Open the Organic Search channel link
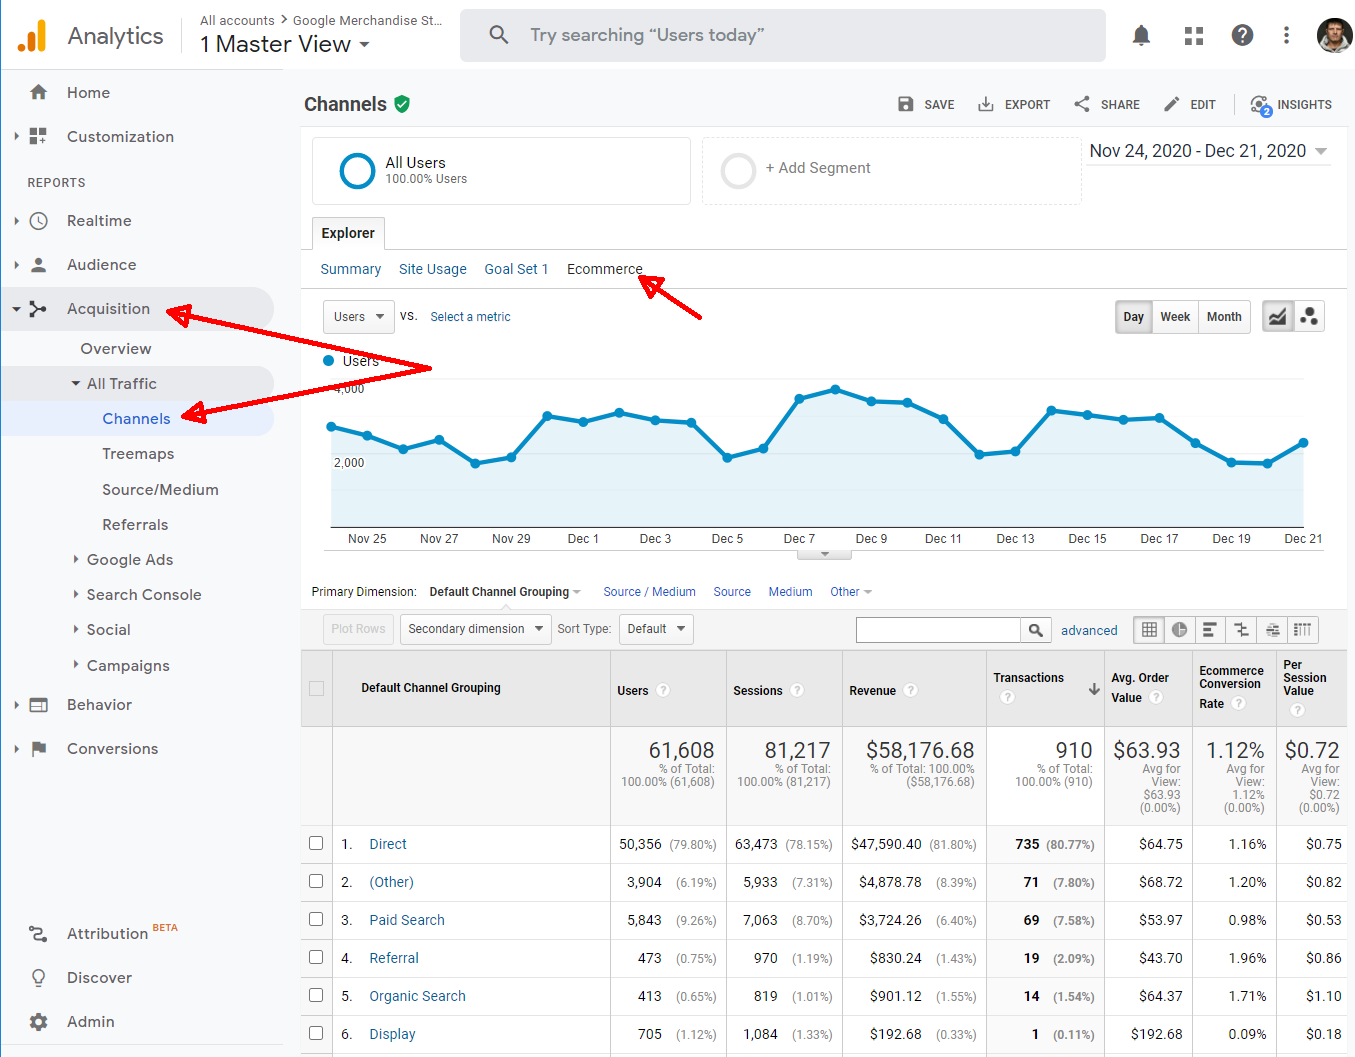Screen dimensions: 1355x1057 tap(417, 996)
